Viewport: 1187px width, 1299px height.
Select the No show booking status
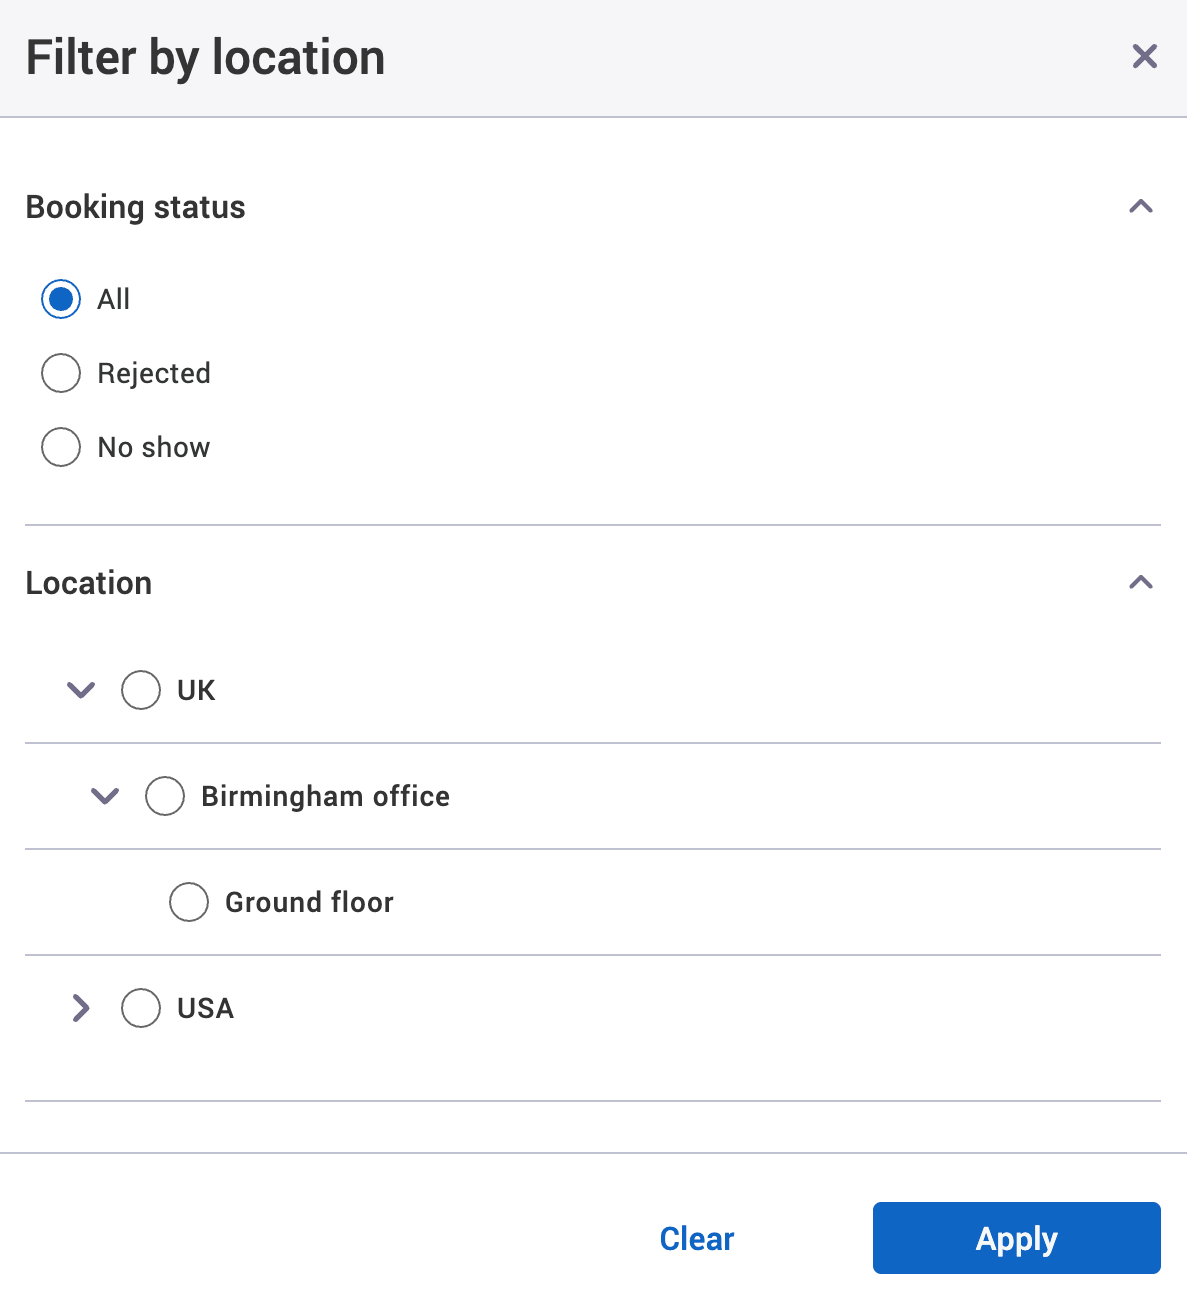[61, 447]
